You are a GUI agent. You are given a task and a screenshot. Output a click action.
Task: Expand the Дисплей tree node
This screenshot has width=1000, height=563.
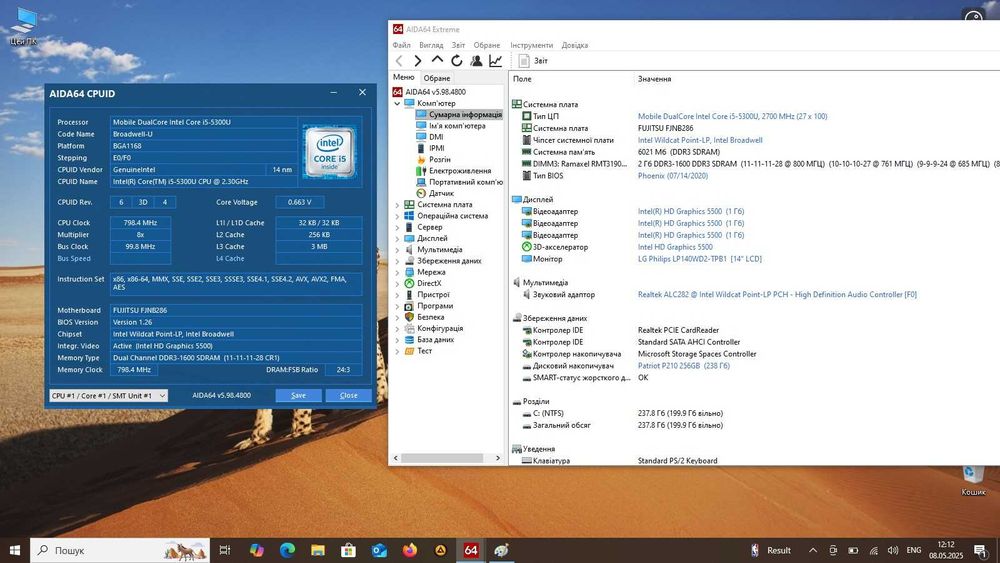(x=397, y=238)
